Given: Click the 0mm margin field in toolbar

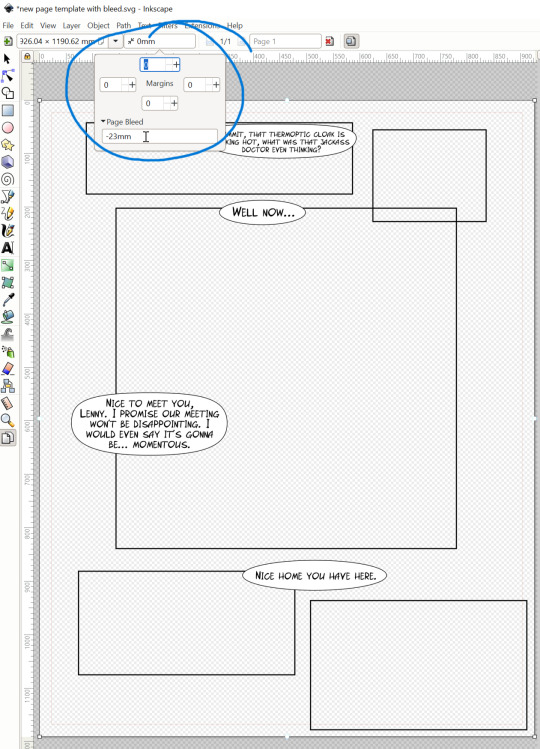Looking at the screenshot, I should (x=160, y=42).
